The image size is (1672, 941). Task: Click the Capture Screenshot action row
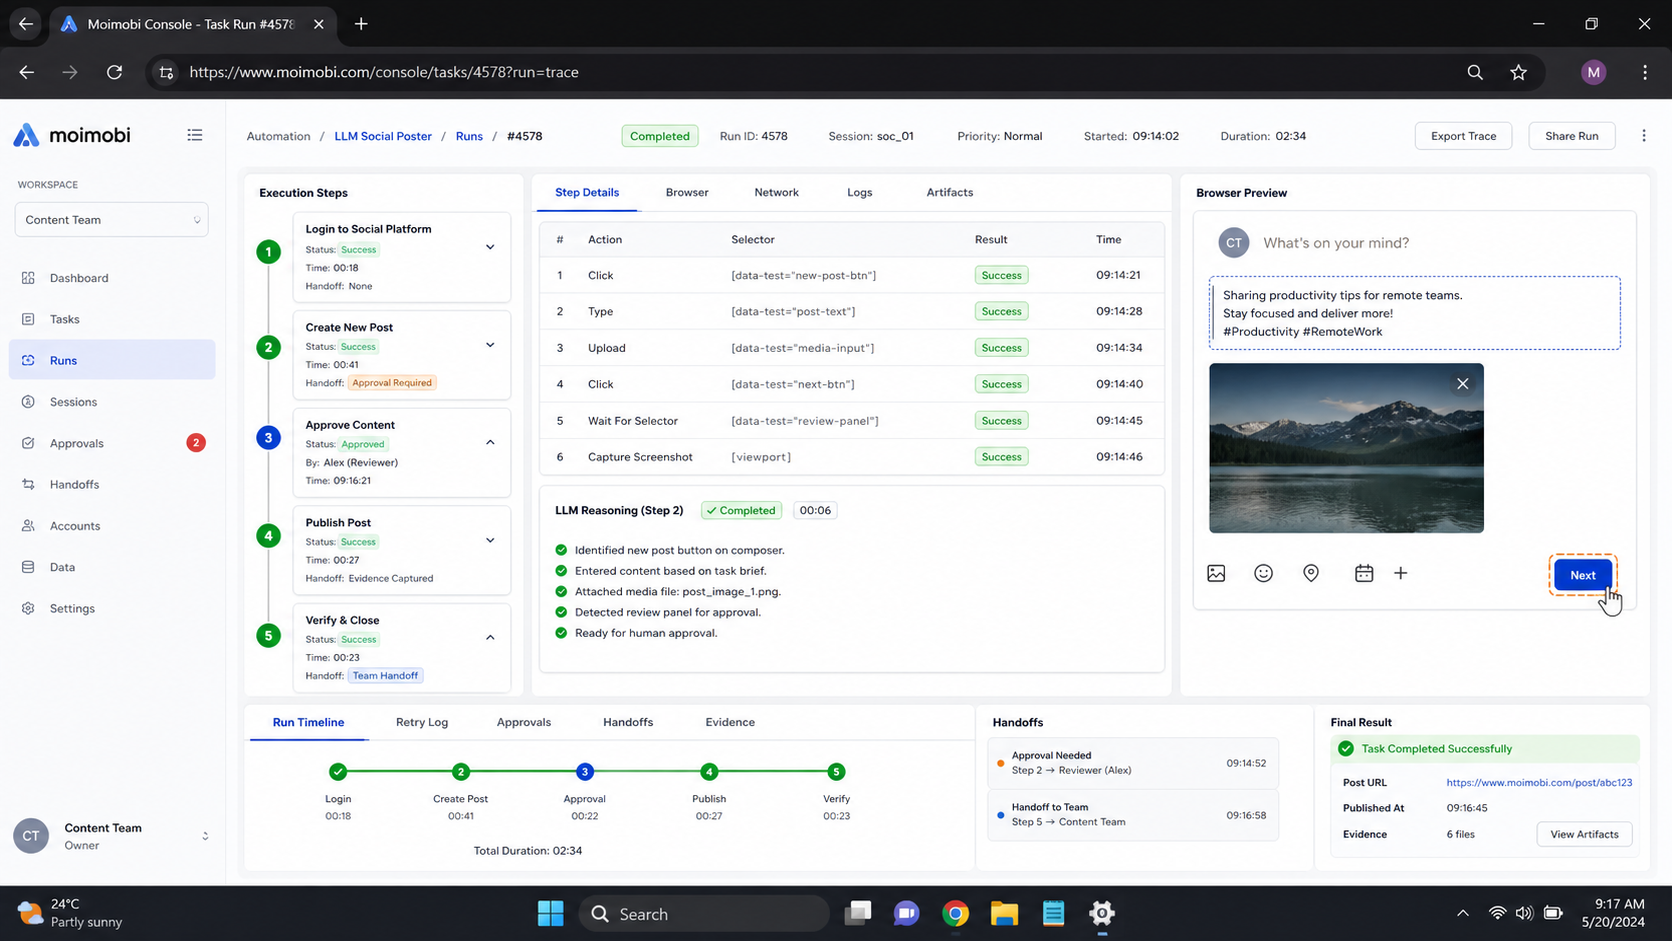851,457
